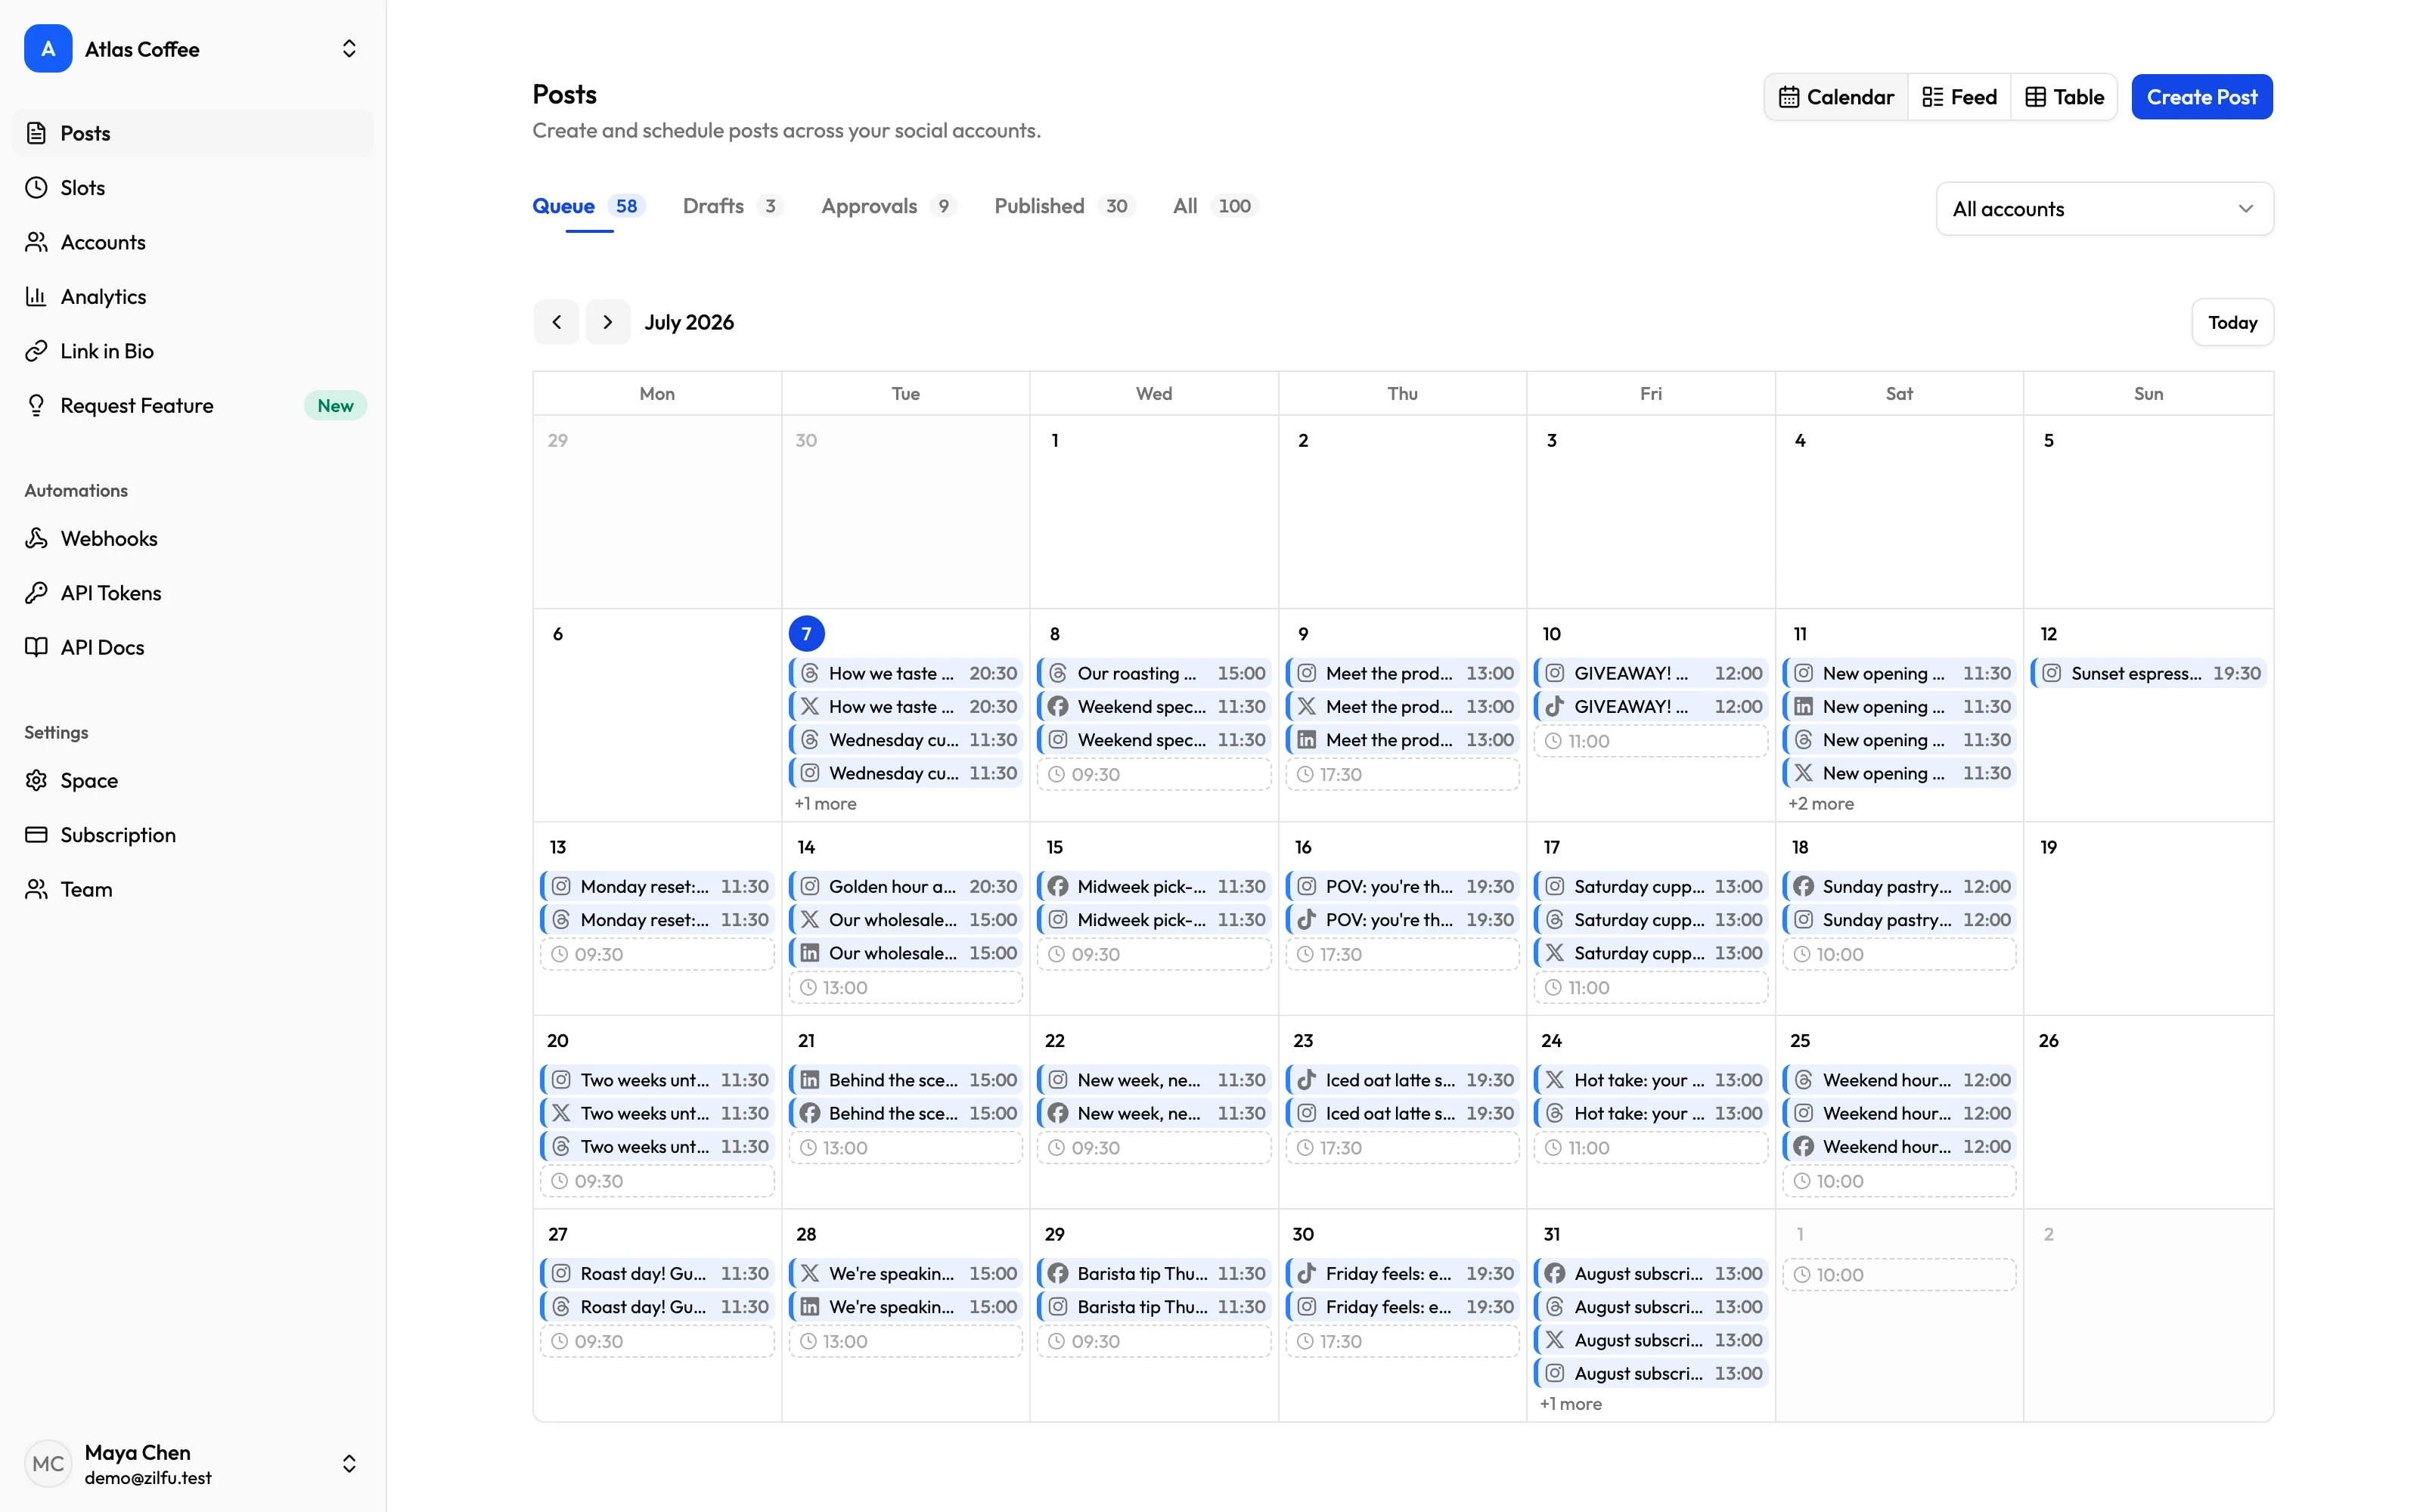
Task: Click the empty 11:00 slot on July 10
Action: tap(1651, 741)
